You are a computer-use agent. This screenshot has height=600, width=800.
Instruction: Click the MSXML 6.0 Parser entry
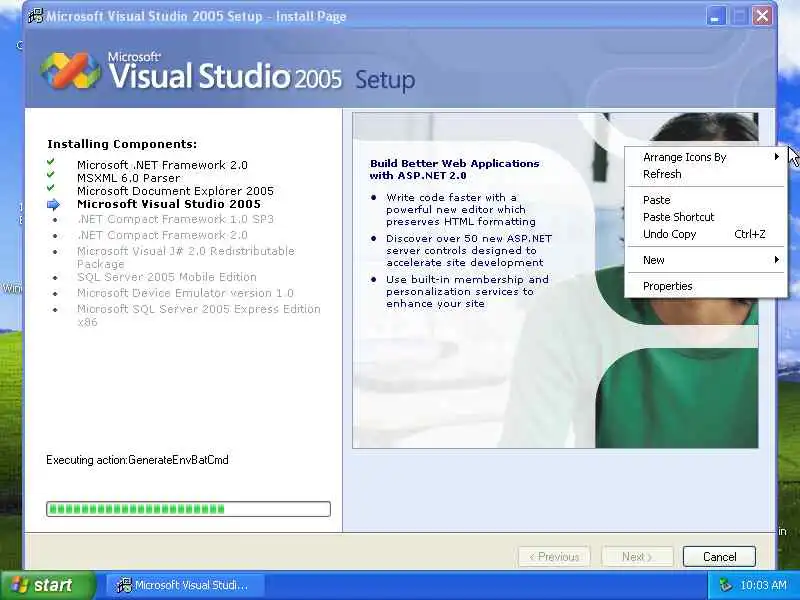pyautogui.click(x=129, y=178)
